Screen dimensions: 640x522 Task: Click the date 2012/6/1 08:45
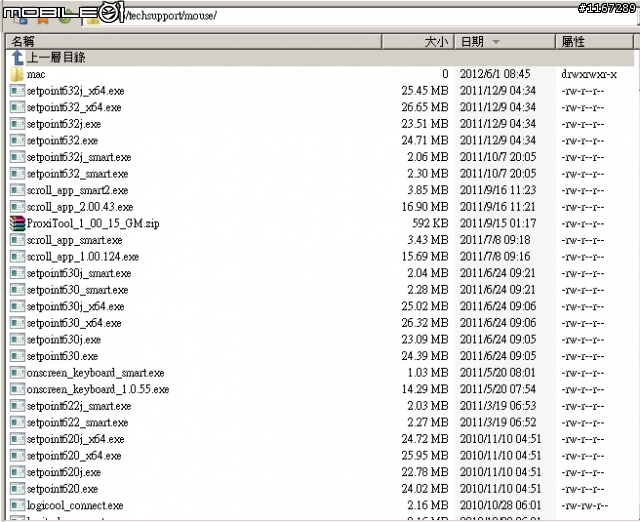click(495, 74)
